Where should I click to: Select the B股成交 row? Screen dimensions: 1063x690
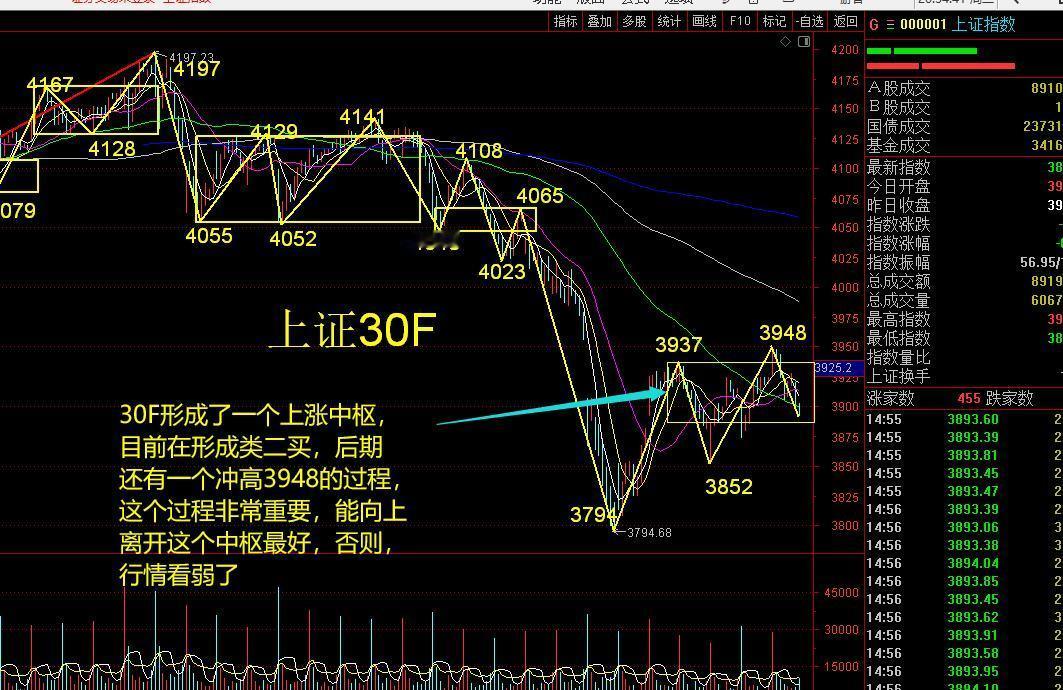pyautogui.click(x=964, y=107)
